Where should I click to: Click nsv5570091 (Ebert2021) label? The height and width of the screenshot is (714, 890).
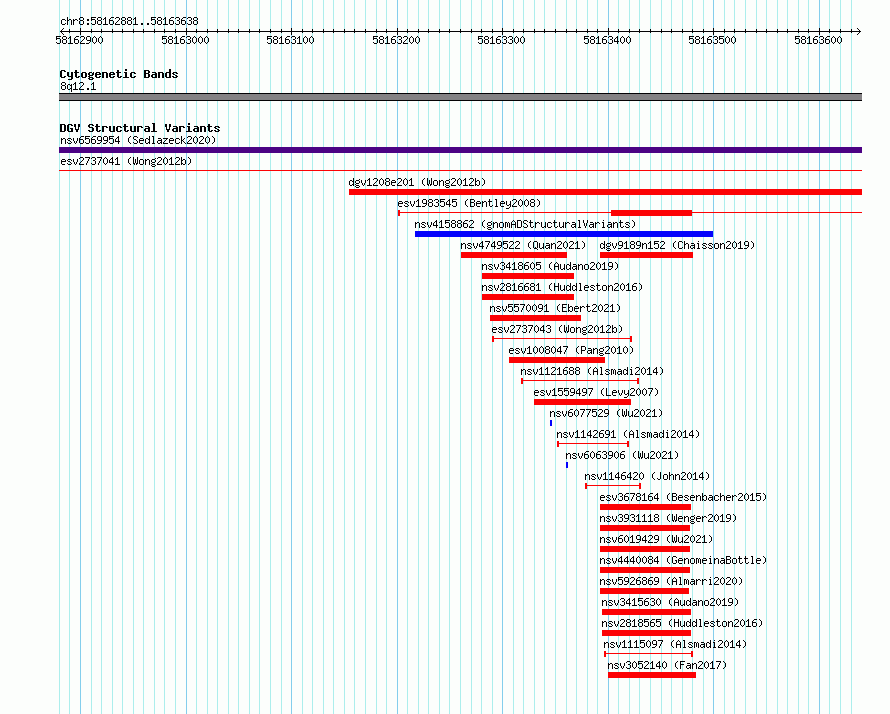pos(555,308)
